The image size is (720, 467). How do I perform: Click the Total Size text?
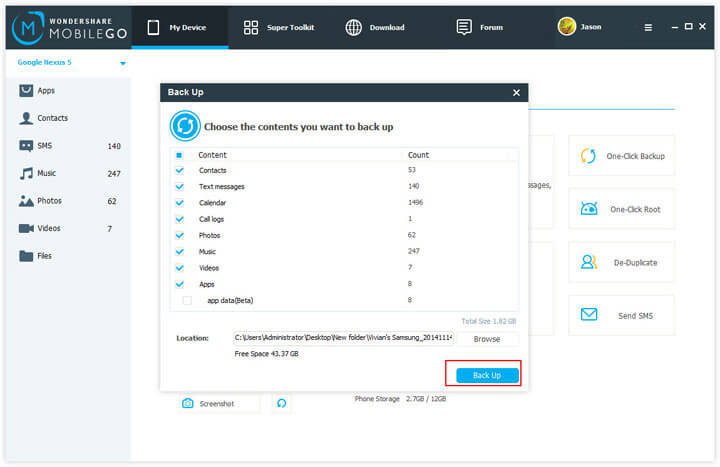point(489,321)
